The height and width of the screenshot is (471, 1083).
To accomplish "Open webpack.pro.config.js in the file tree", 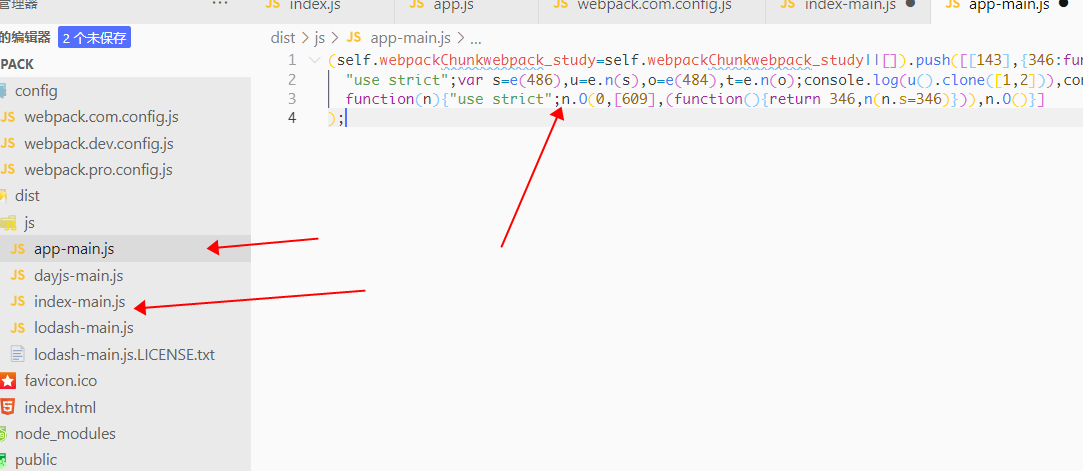I will (x=125, y=170).
